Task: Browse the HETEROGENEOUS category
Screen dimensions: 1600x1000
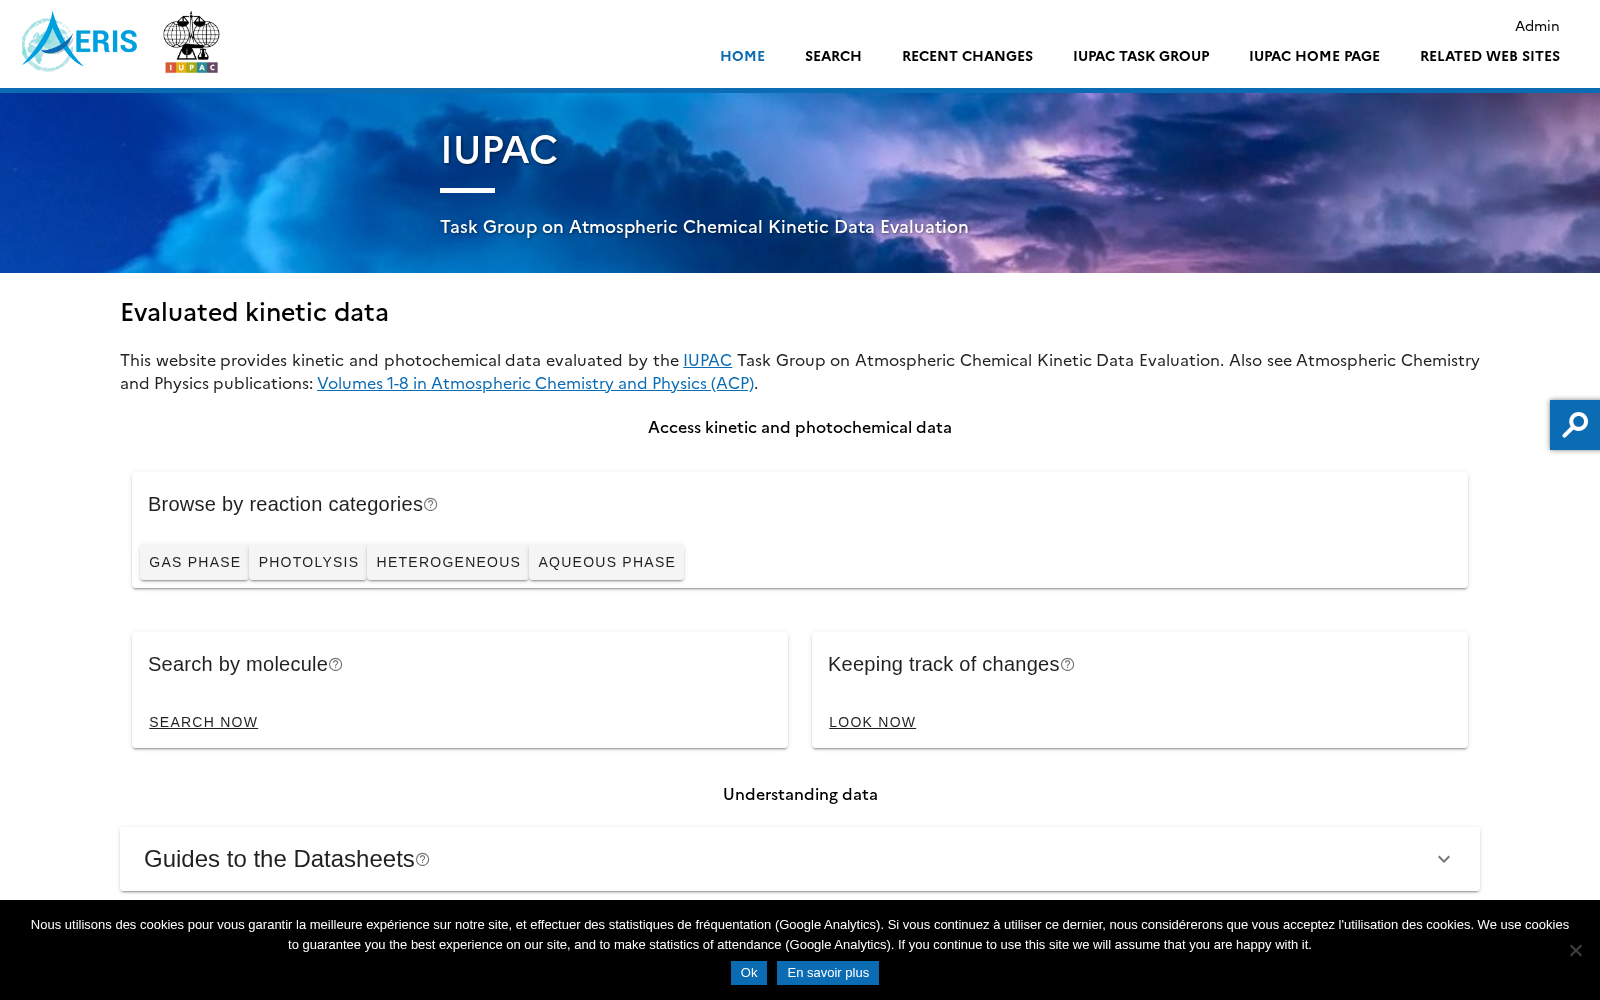Action: (x=448, y=562)
